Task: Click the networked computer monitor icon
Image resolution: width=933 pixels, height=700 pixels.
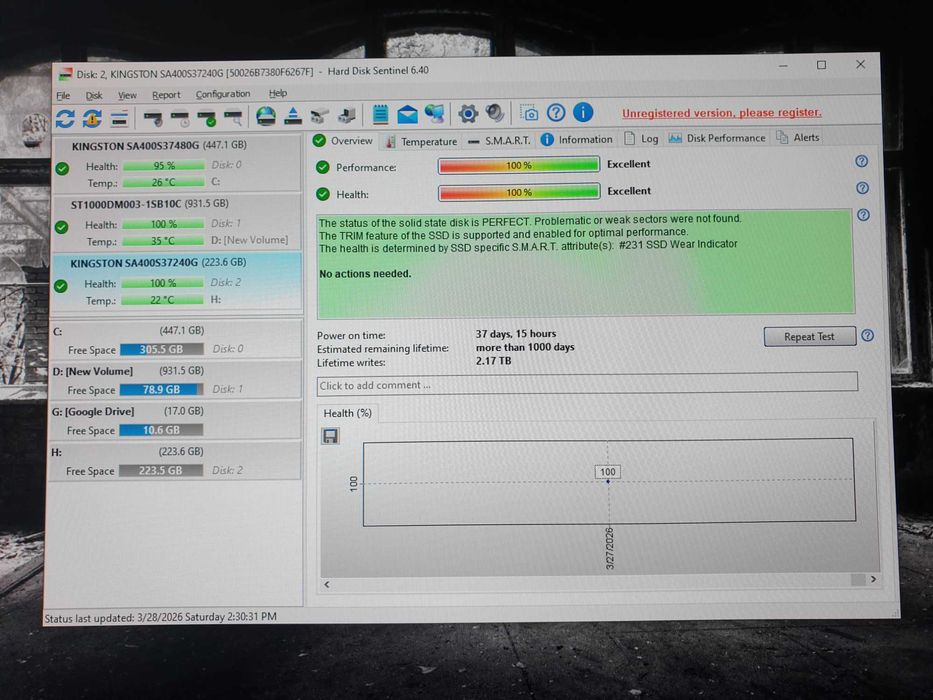Action: coord(434,113)
